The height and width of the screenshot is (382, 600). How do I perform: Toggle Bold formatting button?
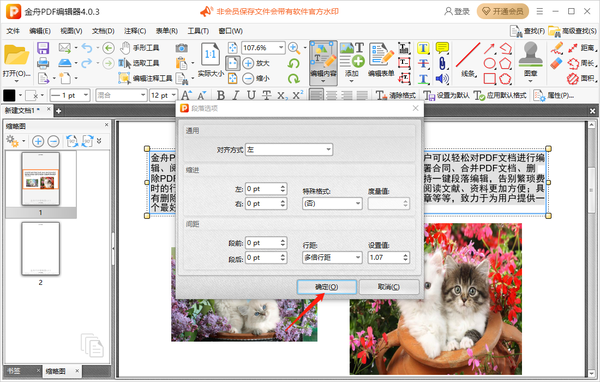click(x=221, y=95)
